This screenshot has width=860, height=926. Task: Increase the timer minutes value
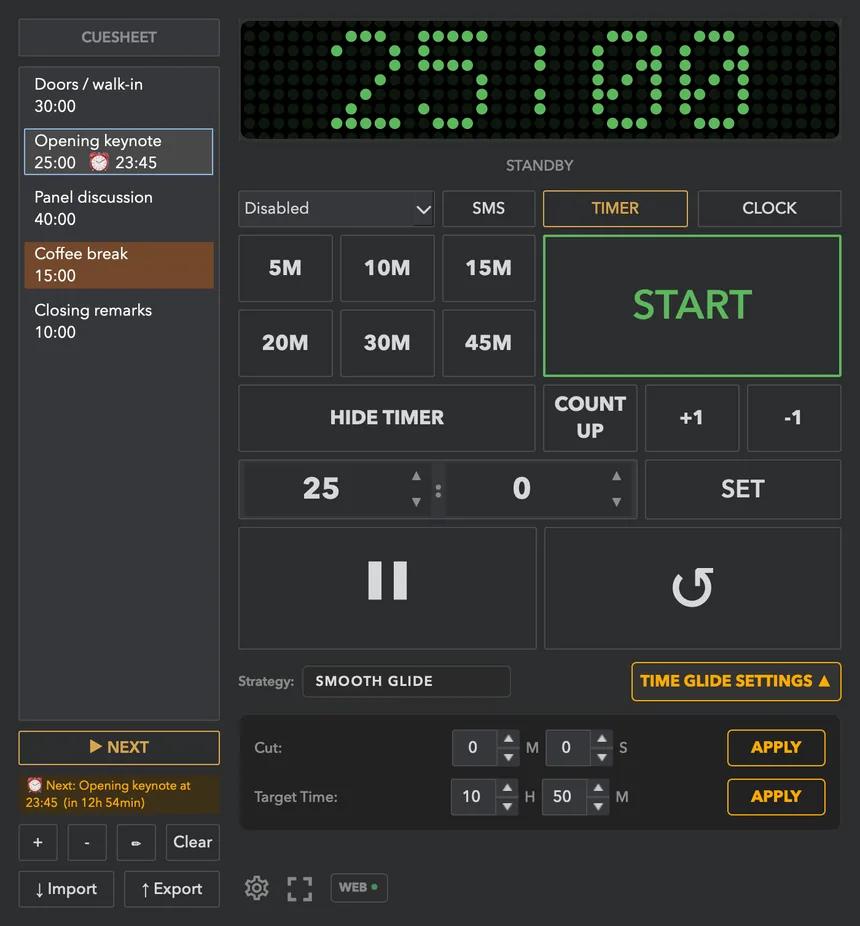pyautogui.click(x=416, y=476)
